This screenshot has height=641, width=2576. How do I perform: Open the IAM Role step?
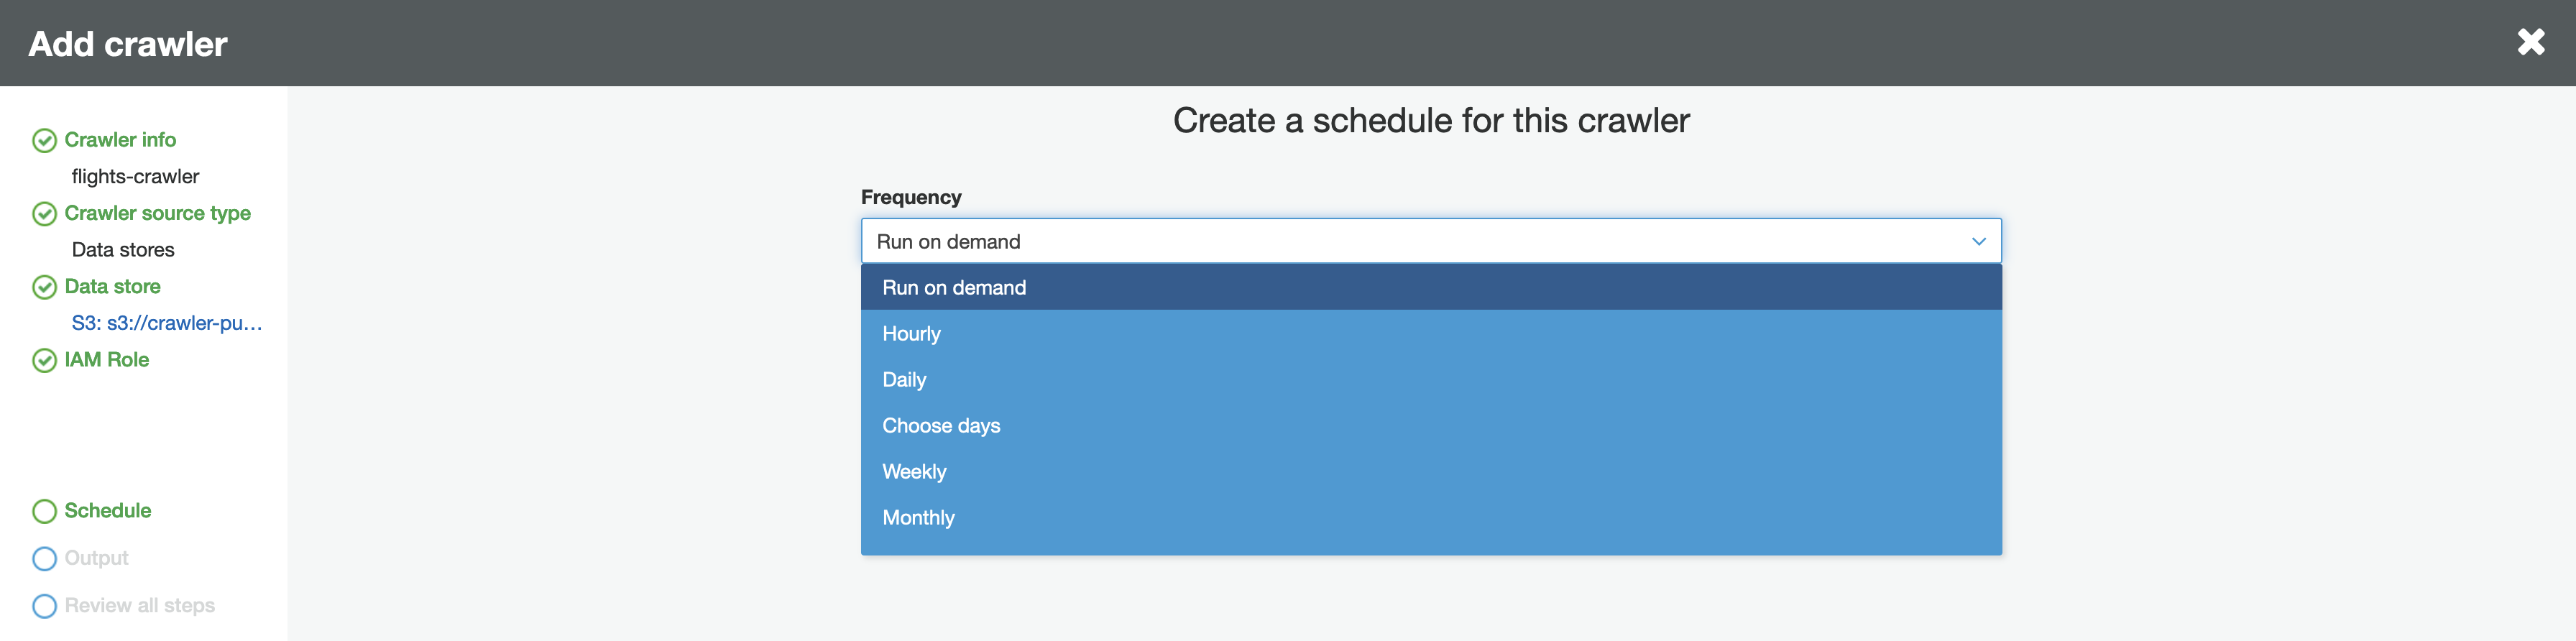pyautogui.click(x=106, y=360)
